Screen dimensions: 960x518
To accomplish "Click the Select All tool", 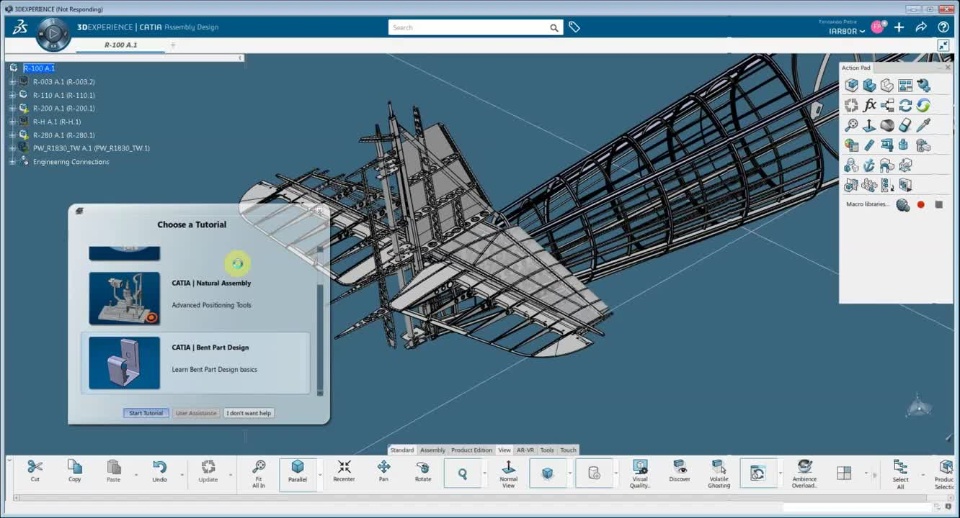I will 900,473.
